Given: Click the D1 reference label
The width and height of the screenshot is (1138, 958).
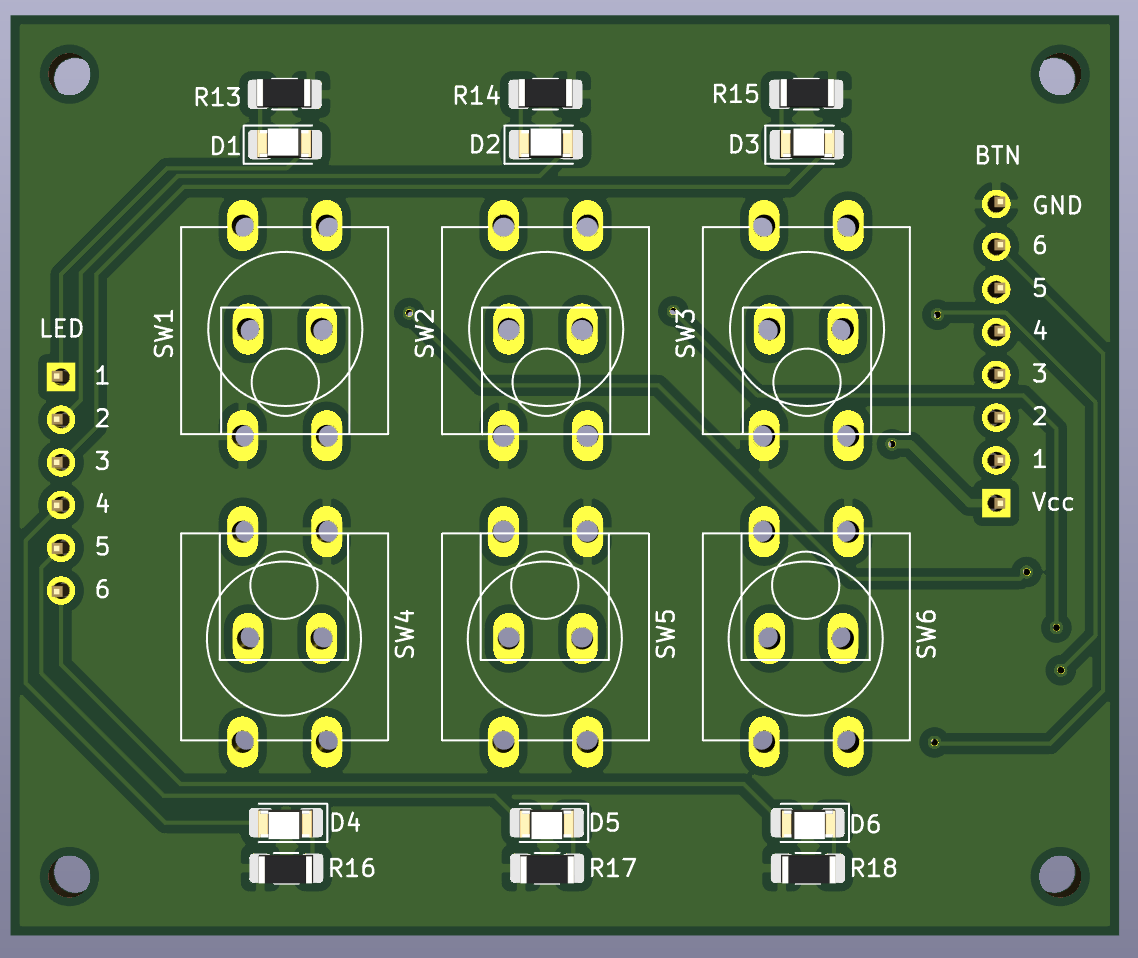Looking at the screenshot, I should 225,146.
